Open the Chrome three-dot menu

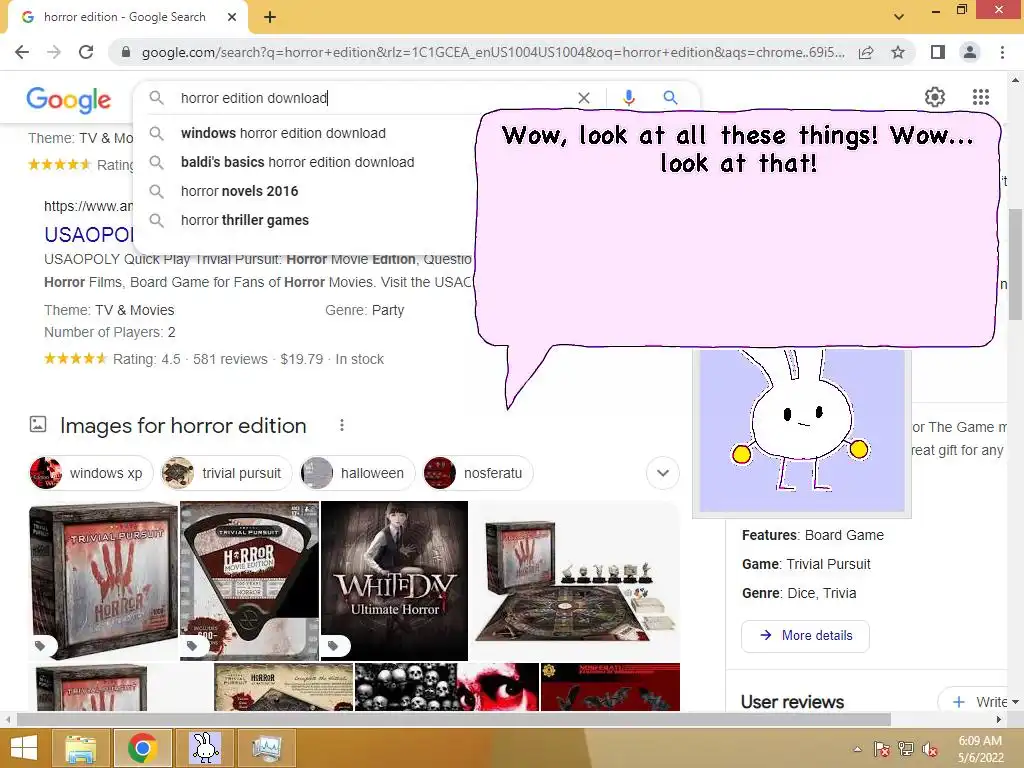1002,52
